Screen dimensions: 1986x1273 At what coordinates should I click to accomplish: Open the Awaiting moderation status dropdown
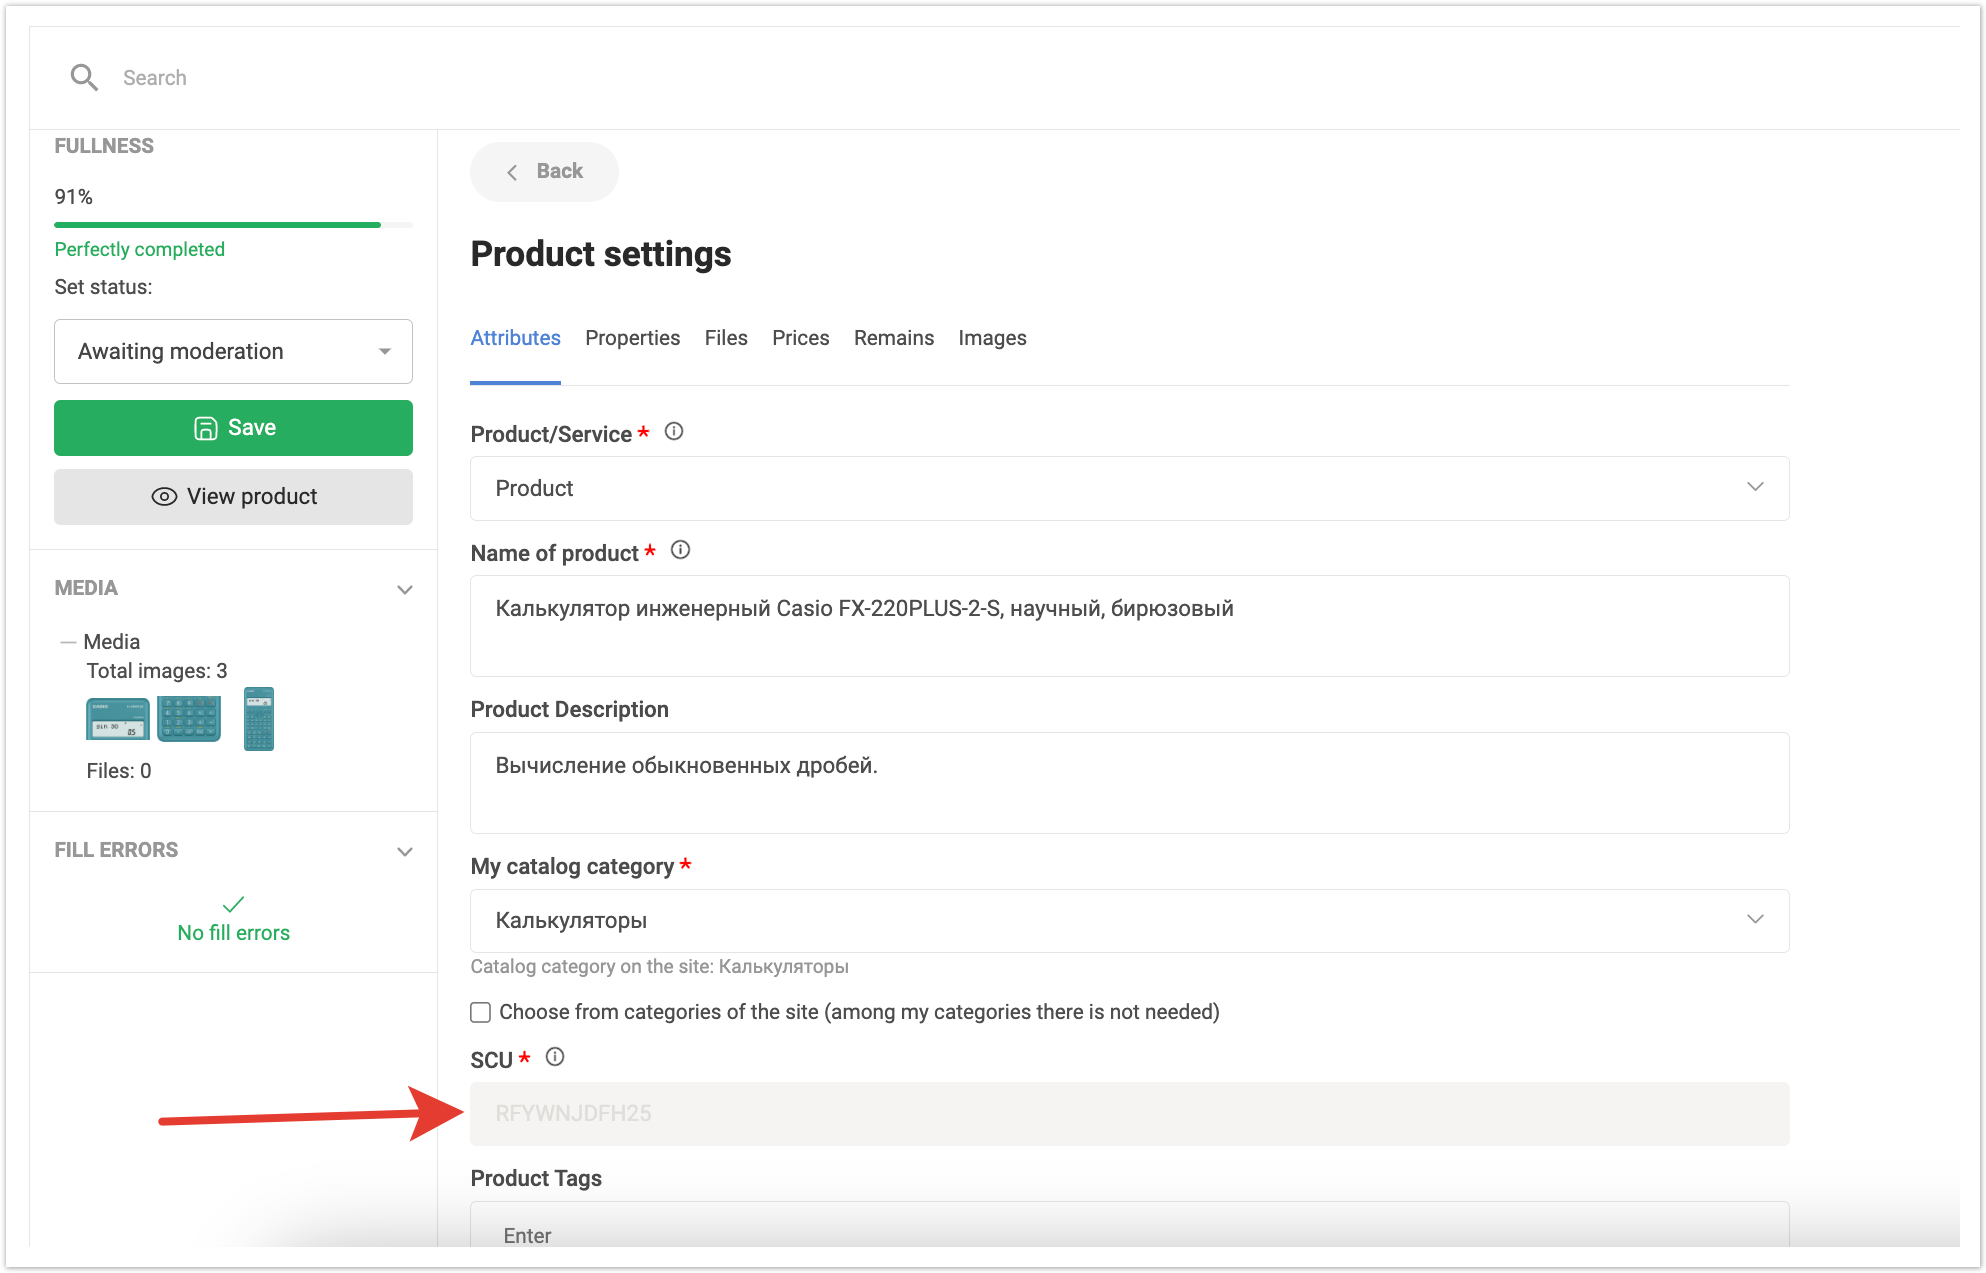233,351
